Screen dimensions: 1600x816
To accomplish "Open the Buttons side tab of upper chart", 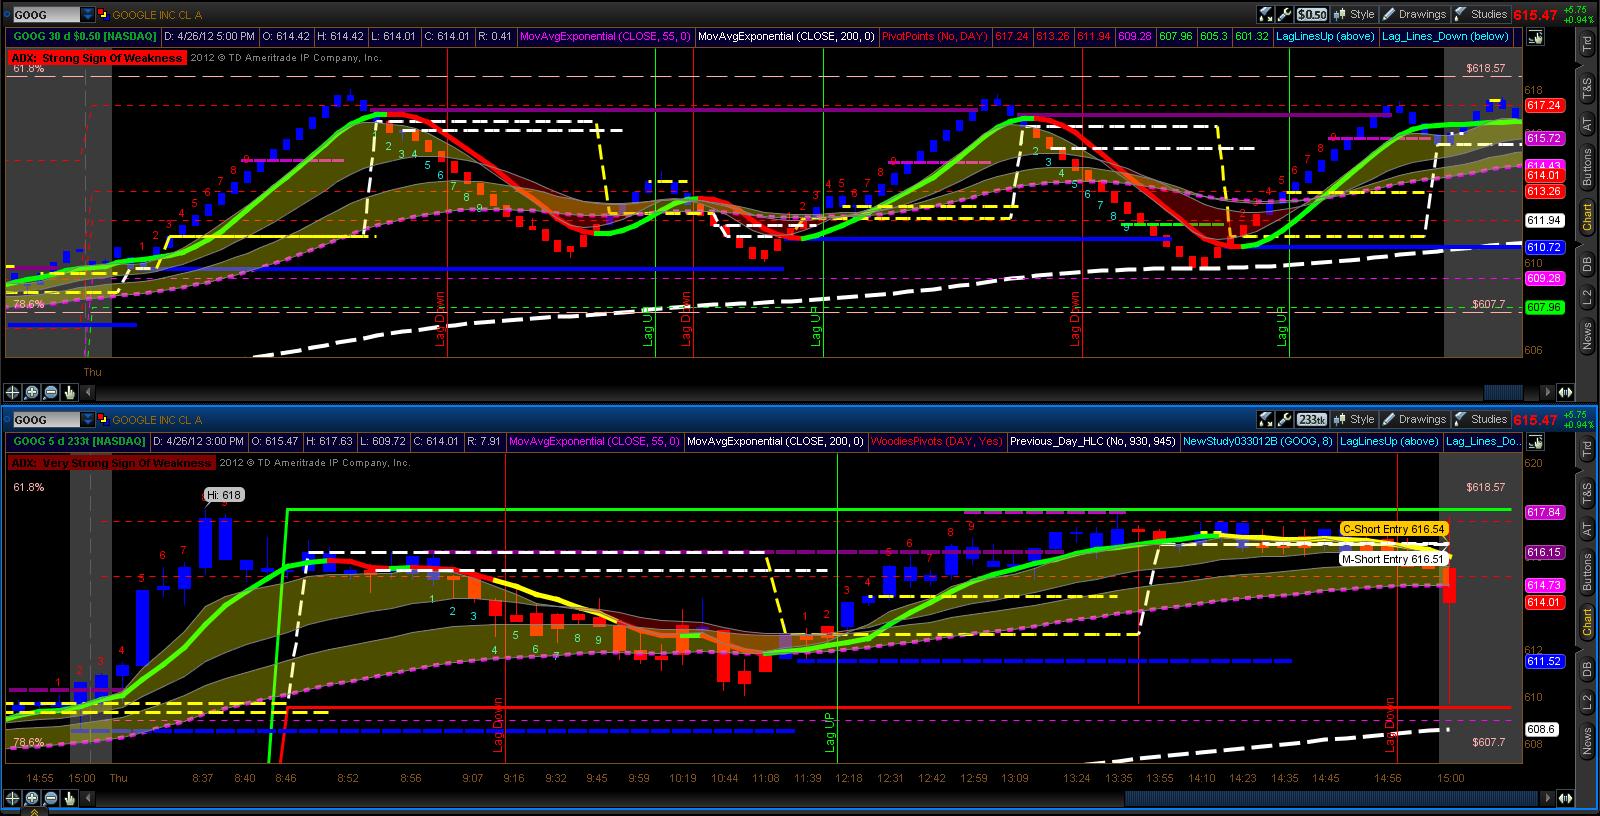I will pyautogui.click(x=1587, y=167).
